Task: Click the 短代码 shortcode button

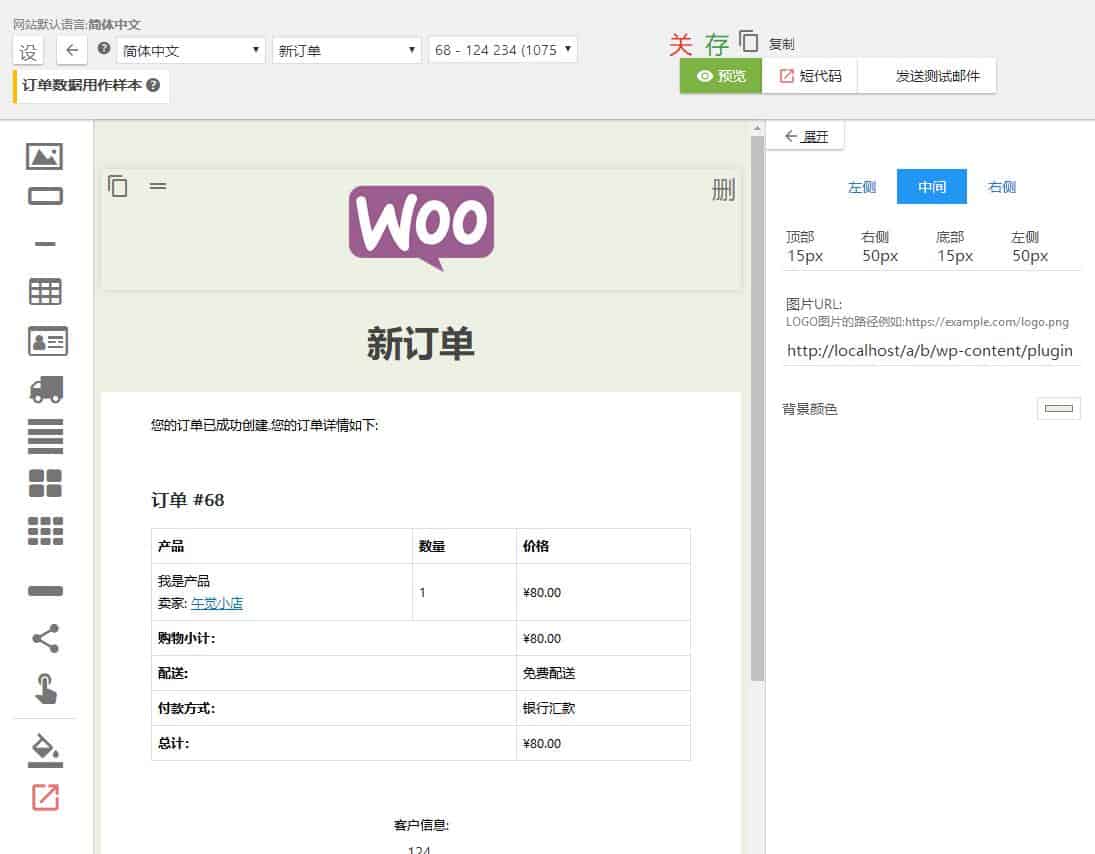Action: pyautogui.click(x=810, y=76)
